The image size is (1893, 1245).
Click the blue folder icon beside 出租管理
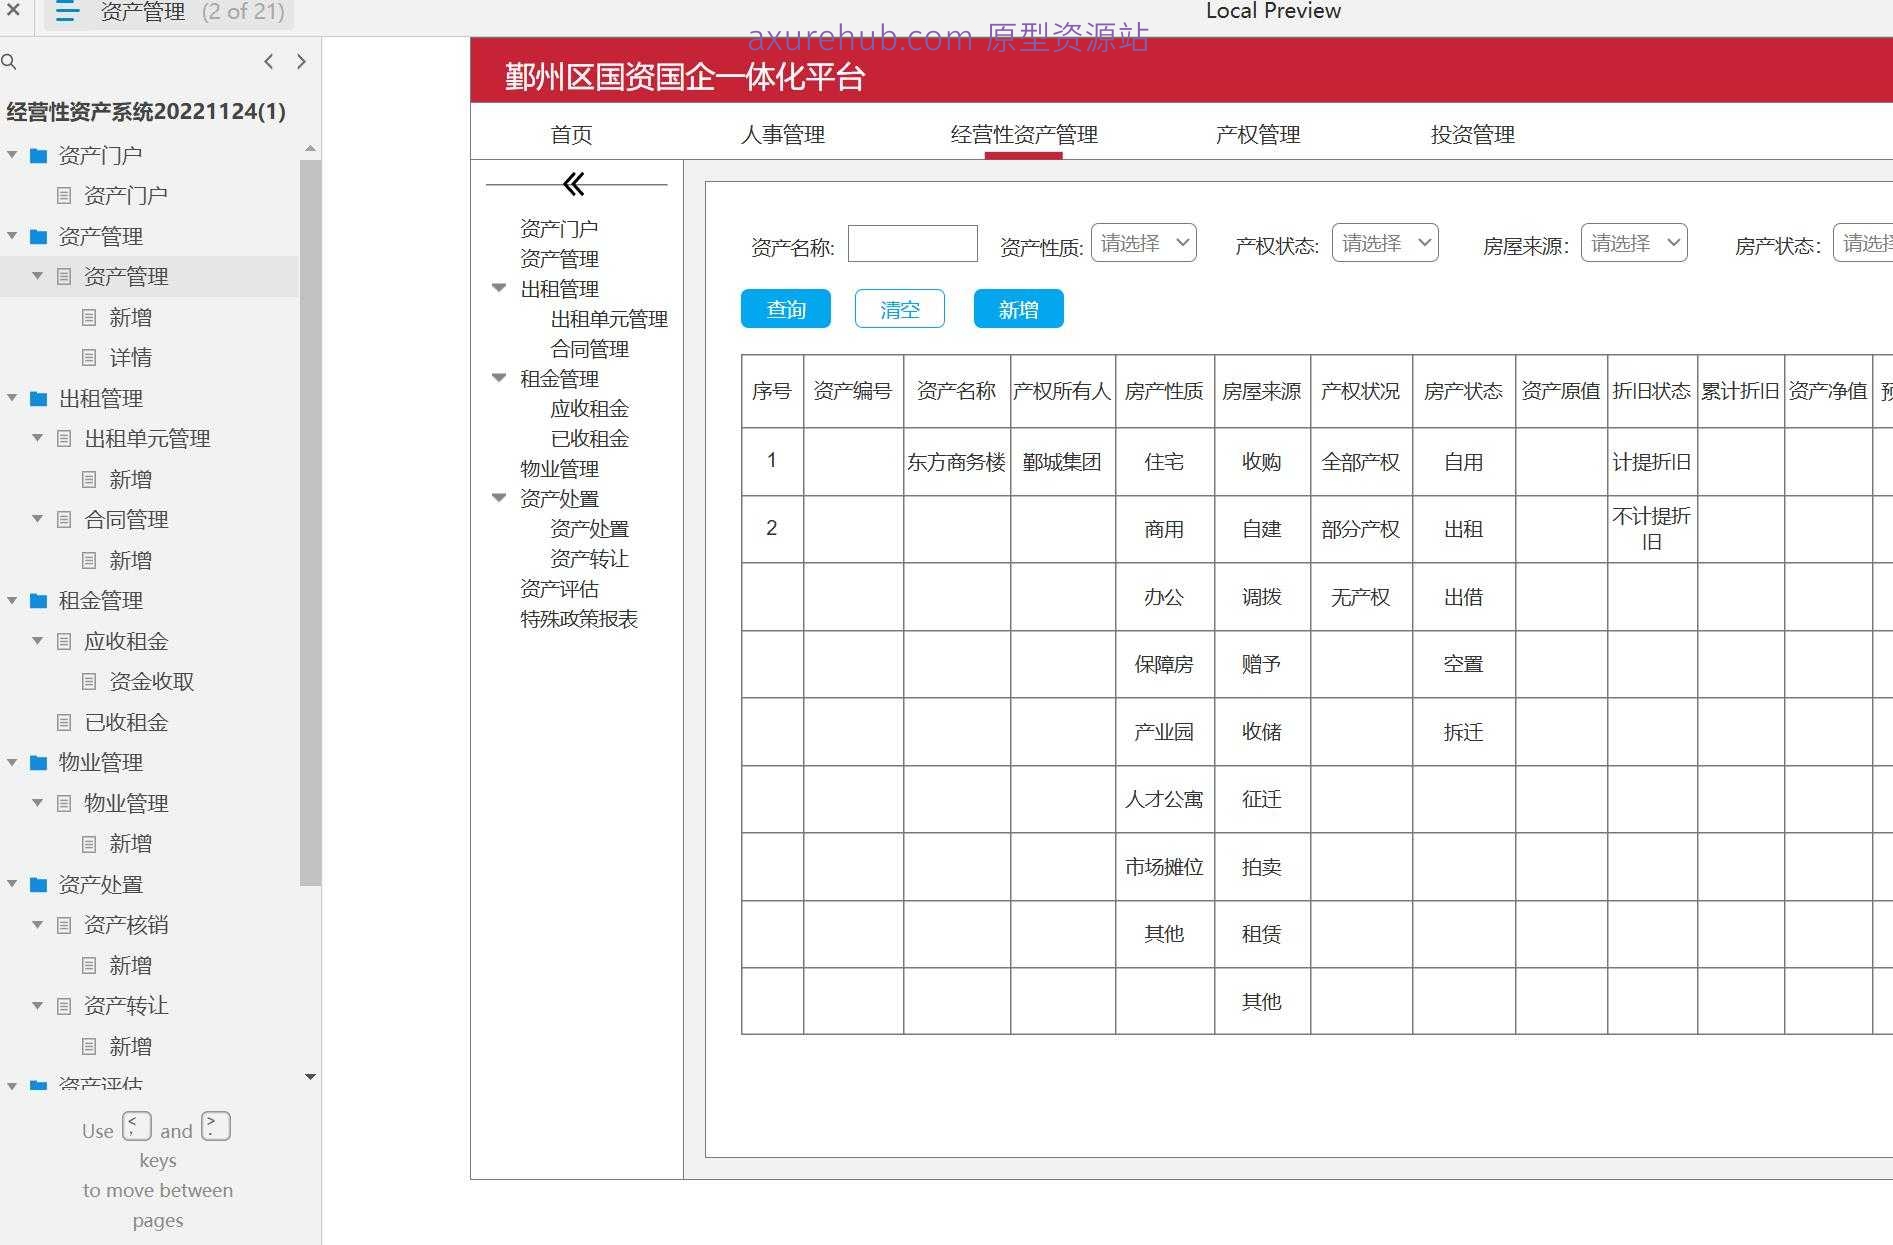pos(39,399)
